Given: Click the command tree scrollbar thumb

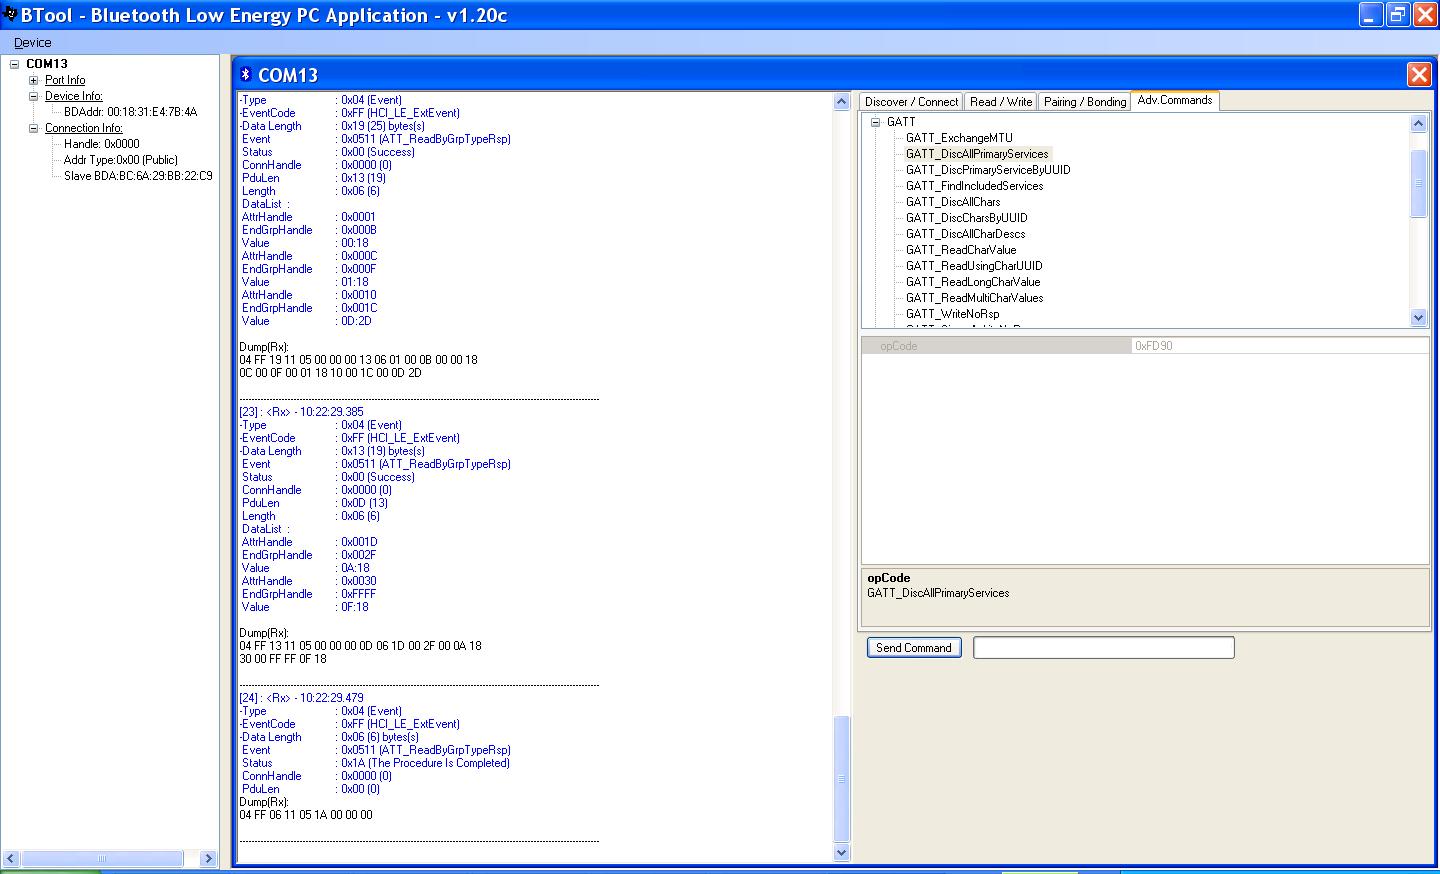Looking at the screenshot, I should [1418, 184].
